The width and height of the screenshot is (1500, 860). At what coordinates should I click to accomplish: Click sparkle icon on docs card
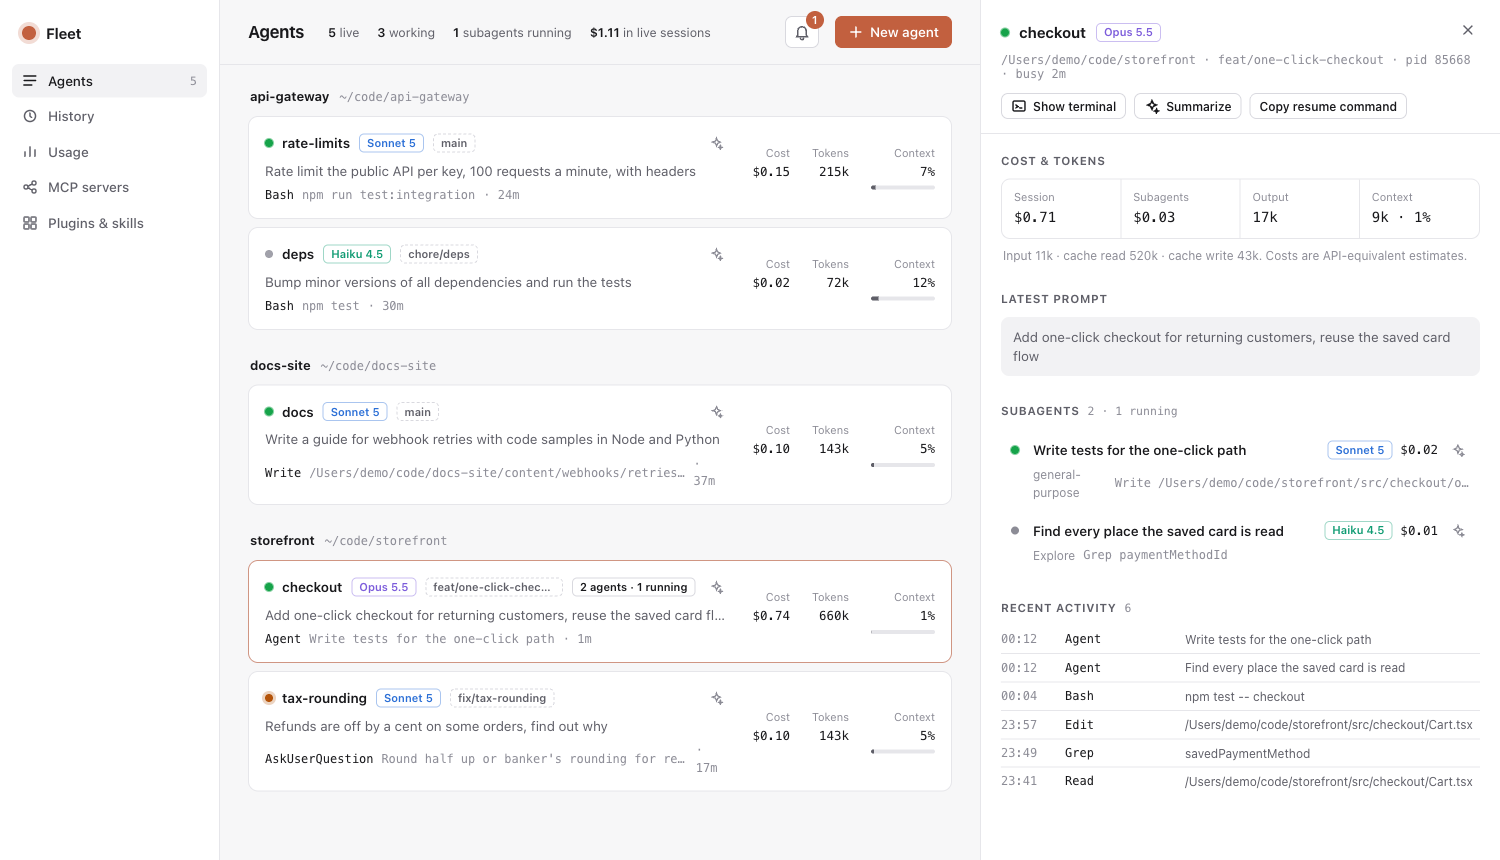tap(717, 412)
